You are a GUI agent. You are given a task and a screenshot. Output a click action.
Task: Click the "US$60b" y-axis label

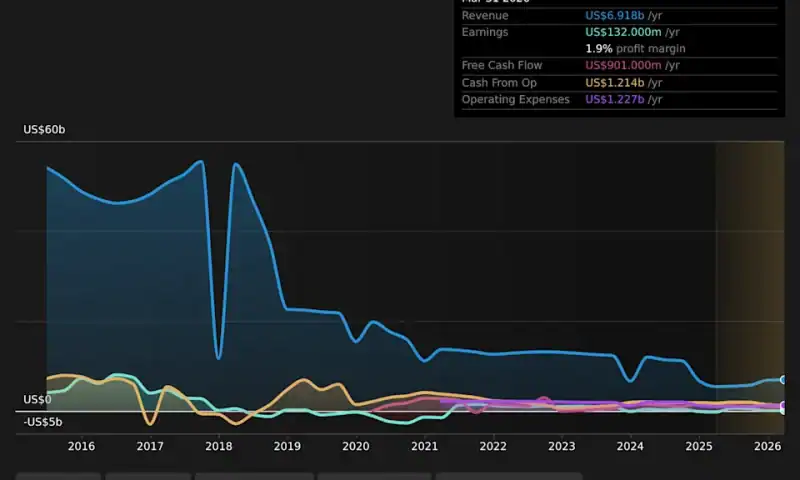[x=44, y=130]
